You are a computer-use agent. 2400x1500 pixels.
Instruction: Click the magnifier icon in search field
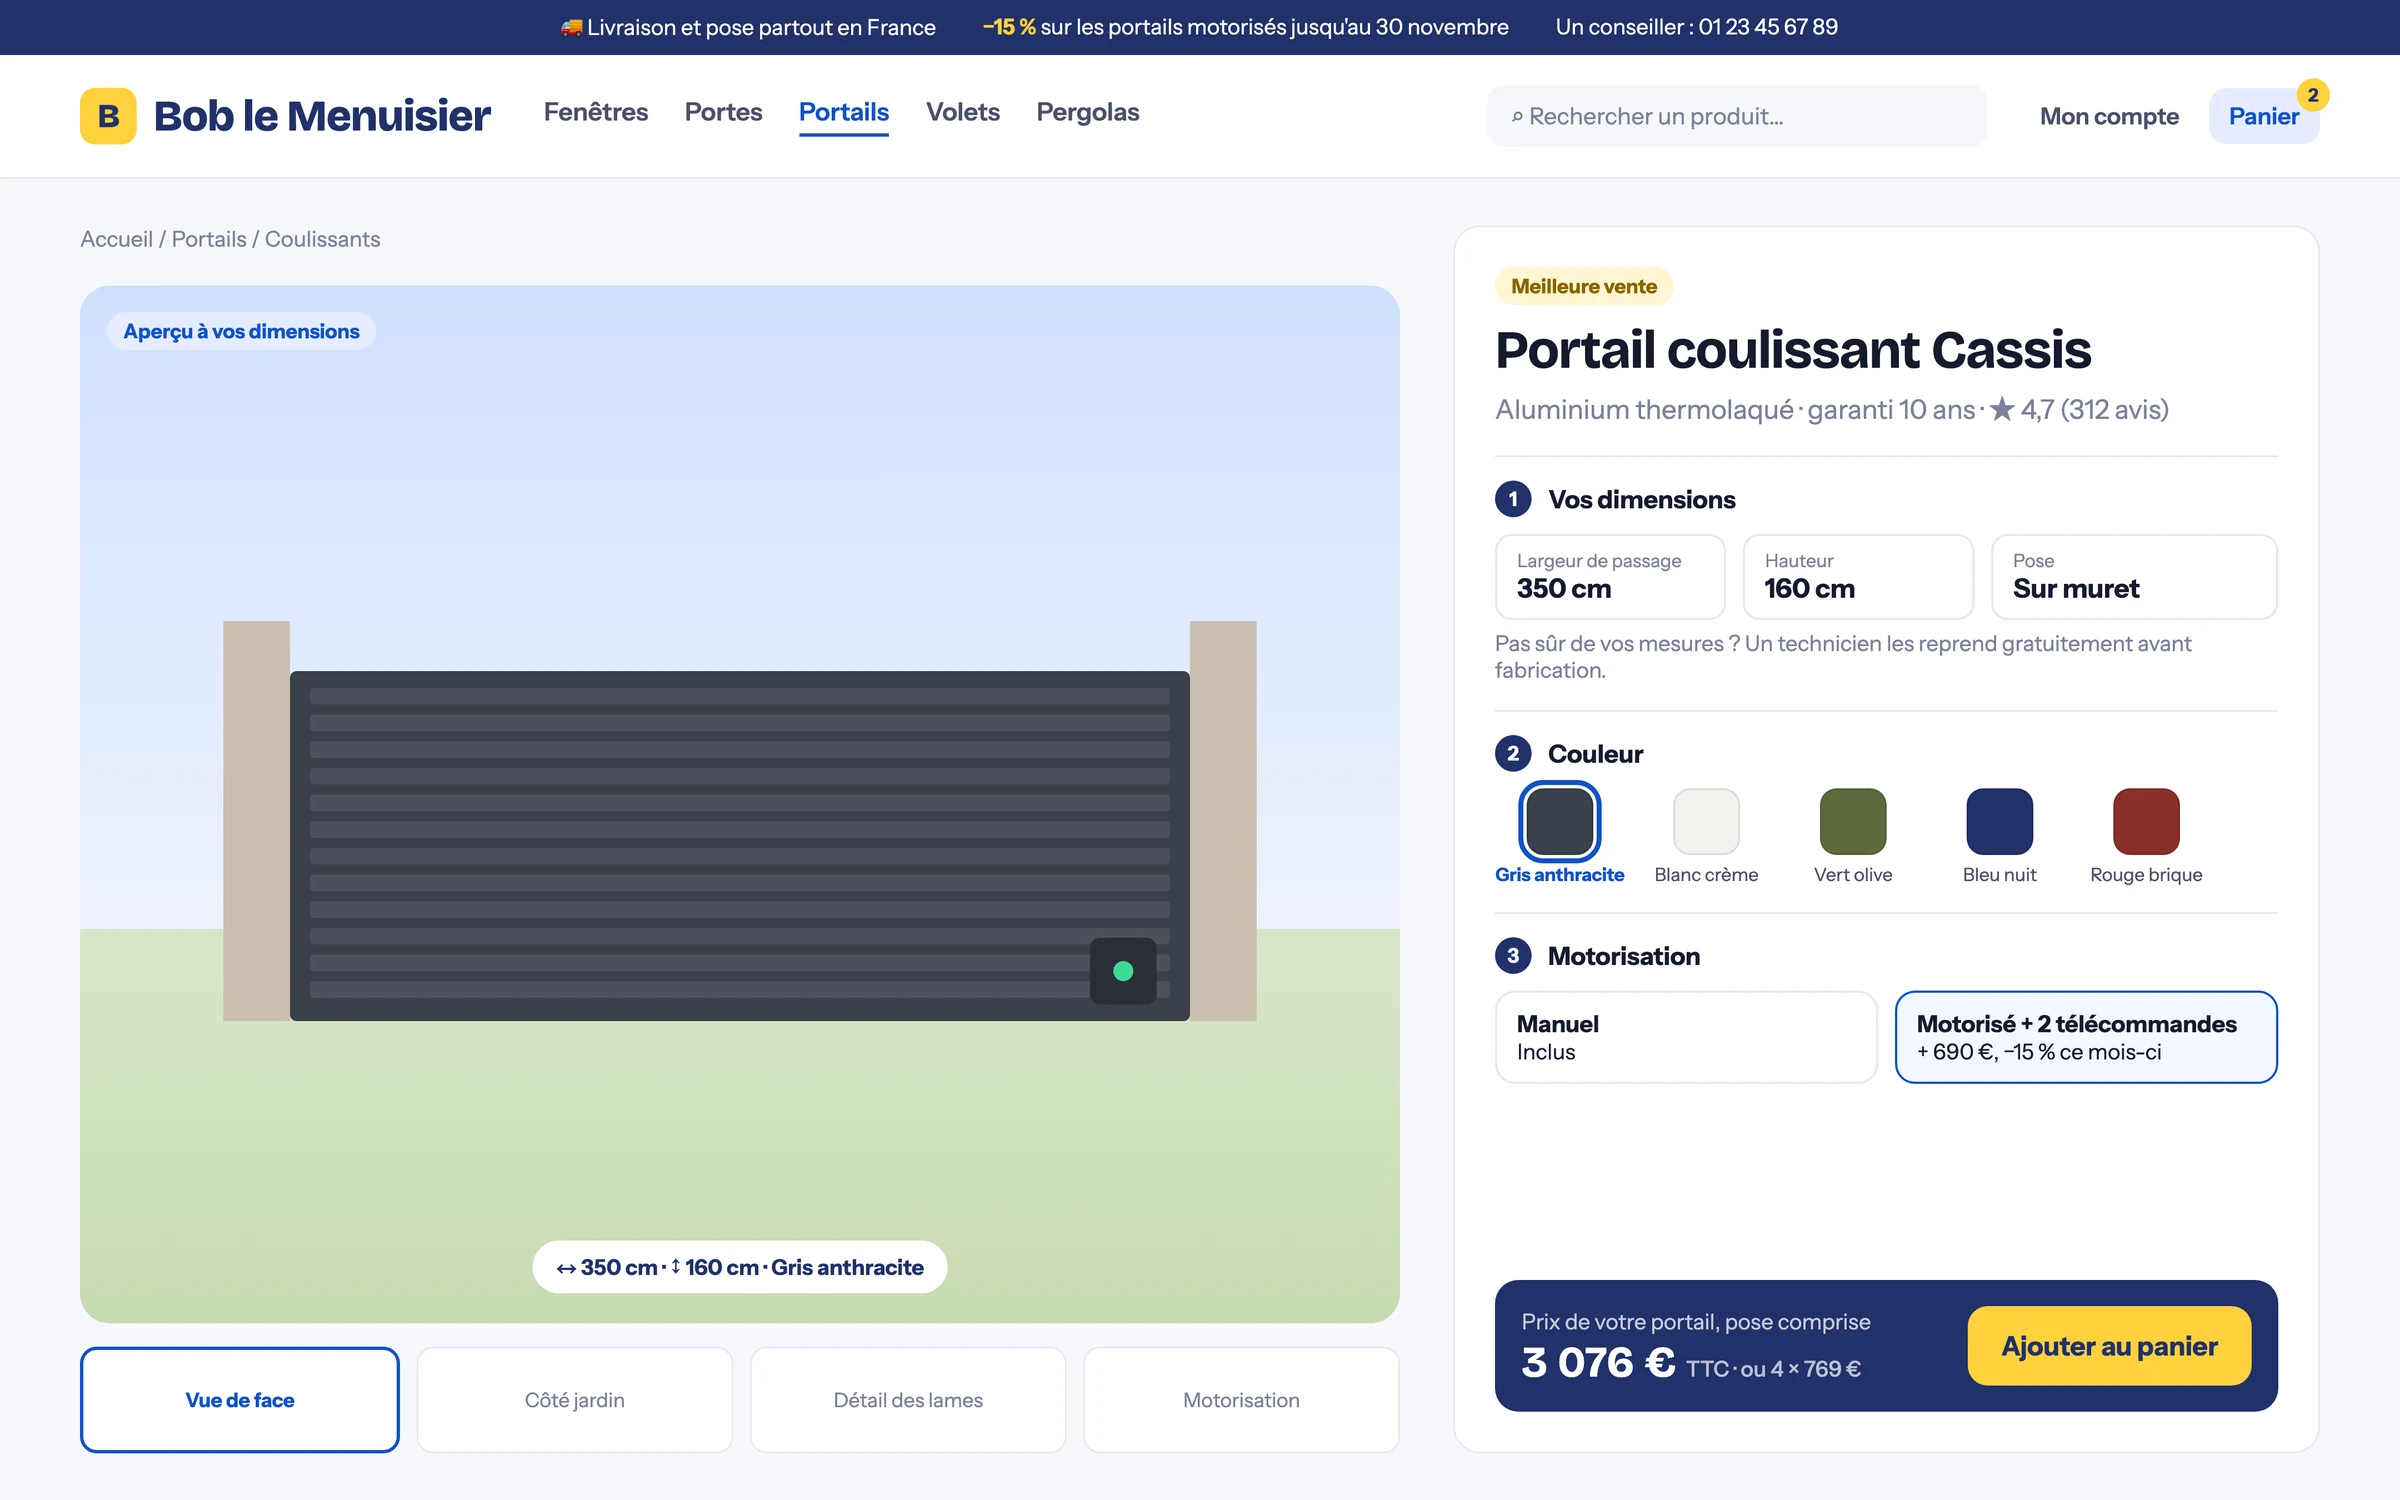[x=1517, y=117]
